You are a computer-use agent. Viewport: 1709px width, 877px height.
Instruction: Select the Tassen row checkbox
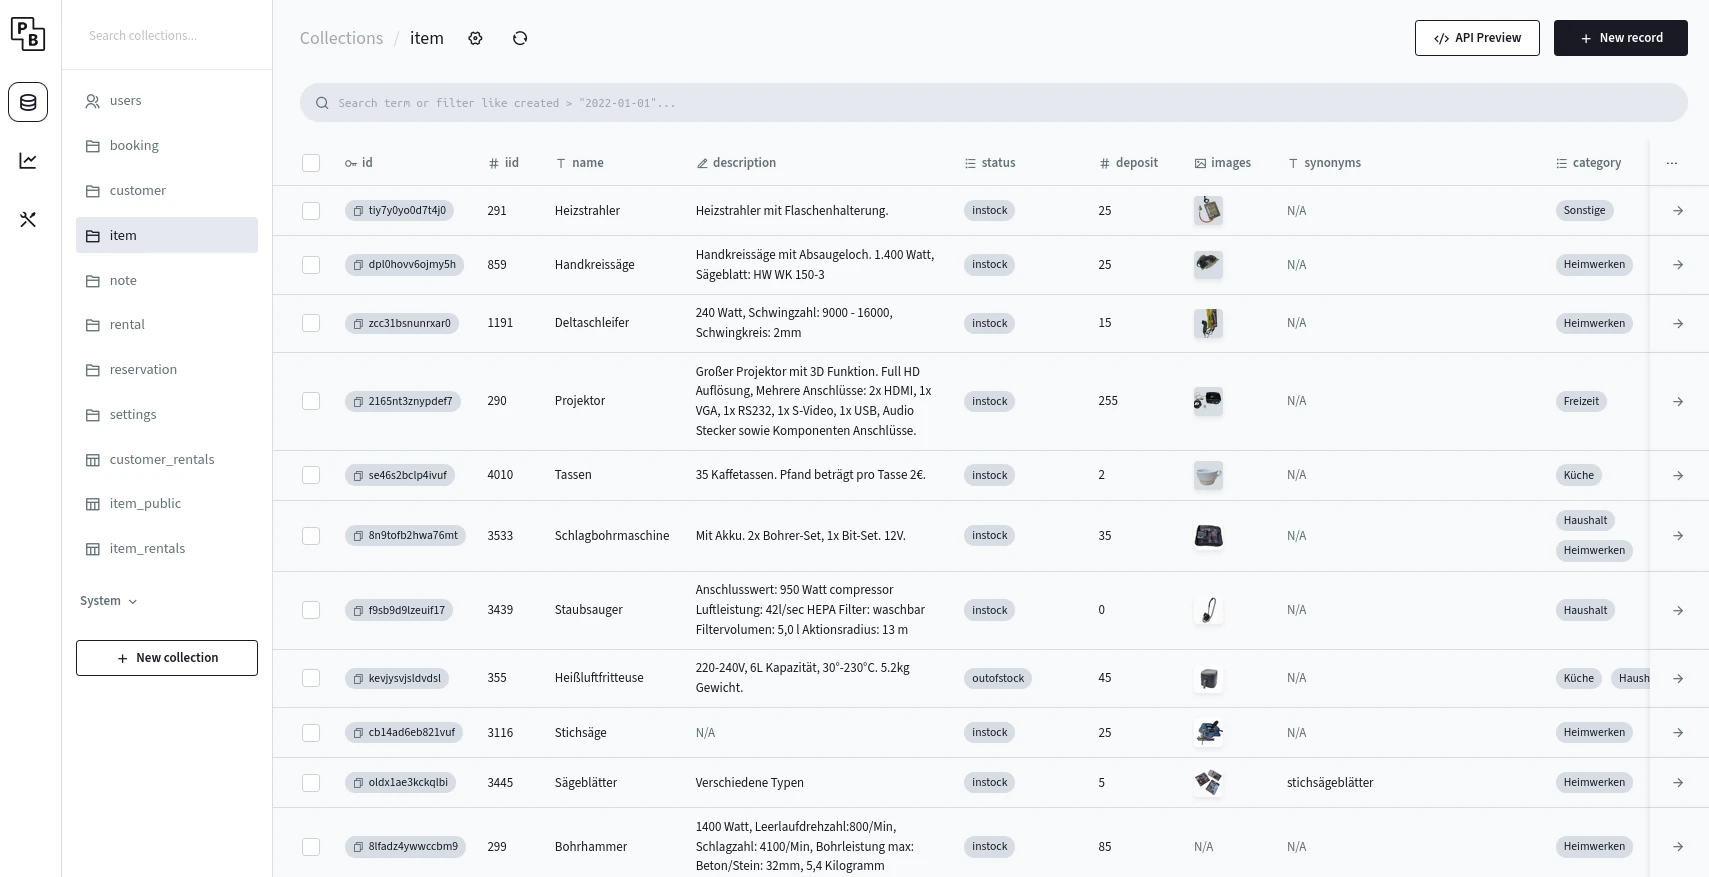[311, 475]
